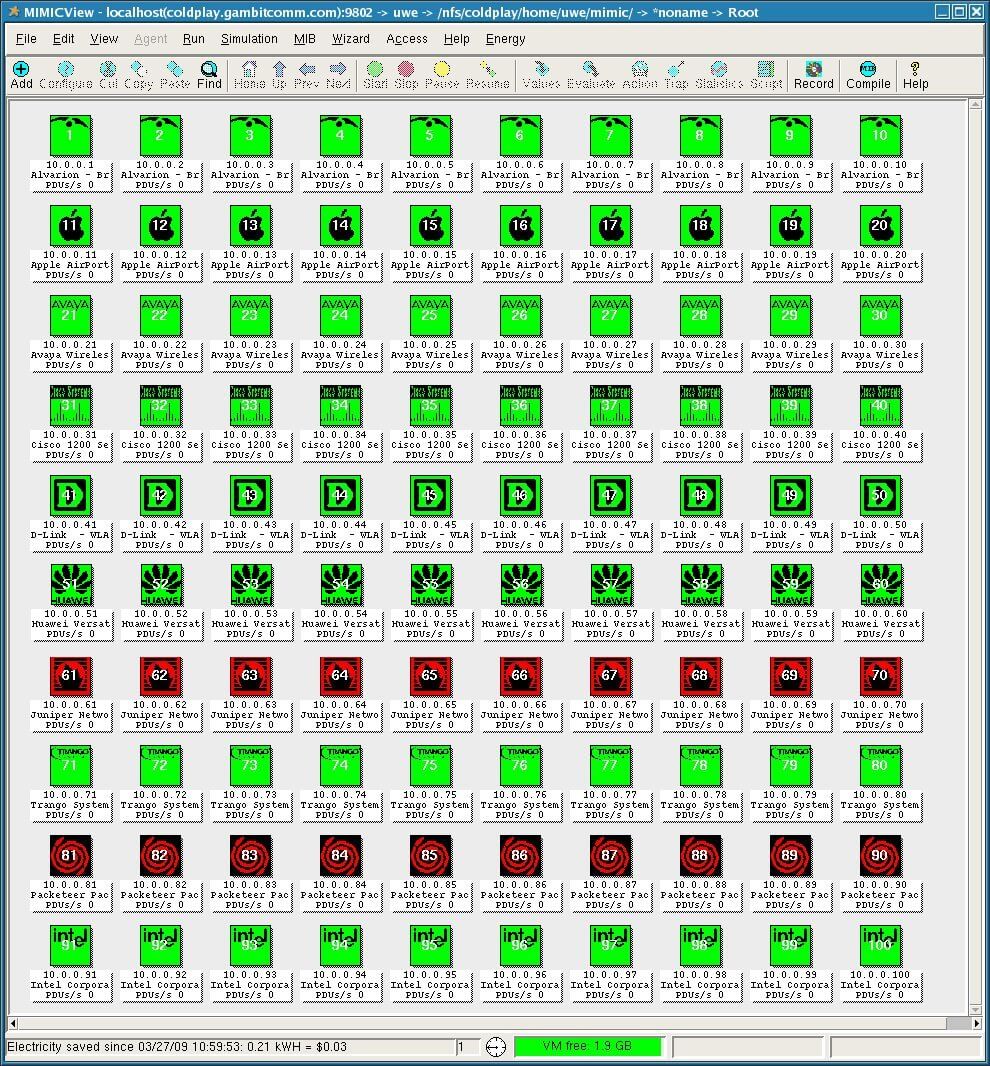990x1066 pixels.
Task: Select Juniper agent icon 70
Action: pyautogui.click(x=880, y=676)
